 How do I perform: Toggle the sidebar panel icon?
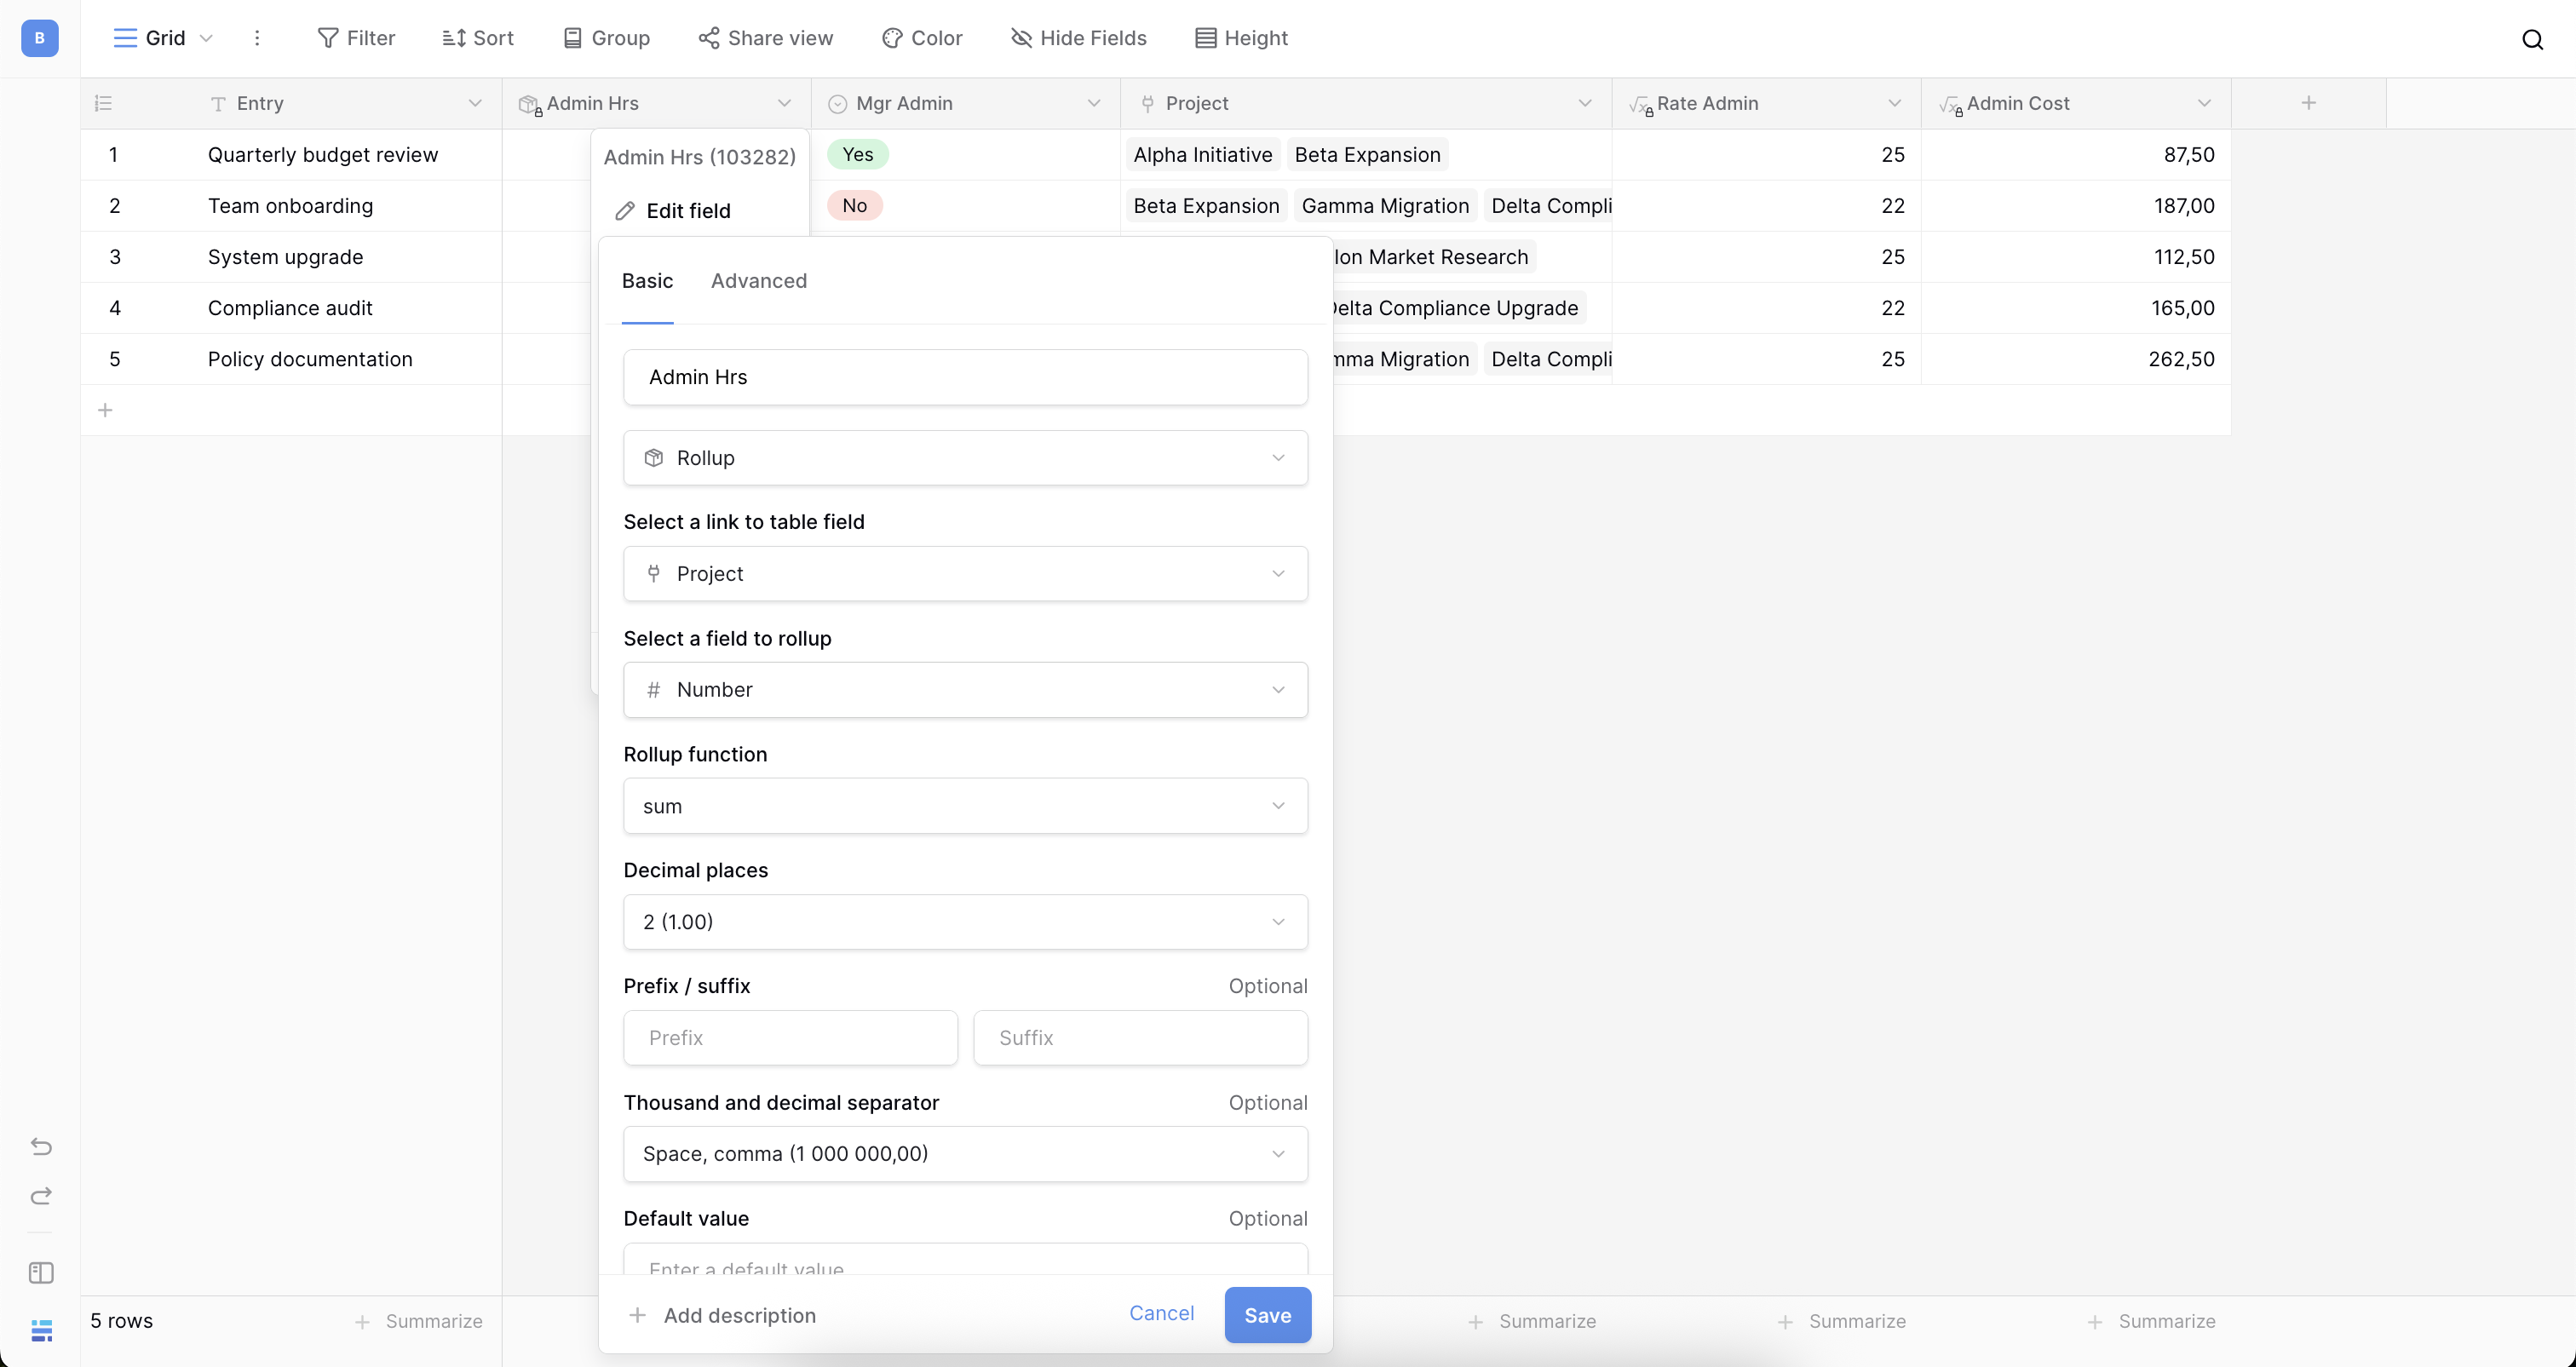coord(41,1273)
